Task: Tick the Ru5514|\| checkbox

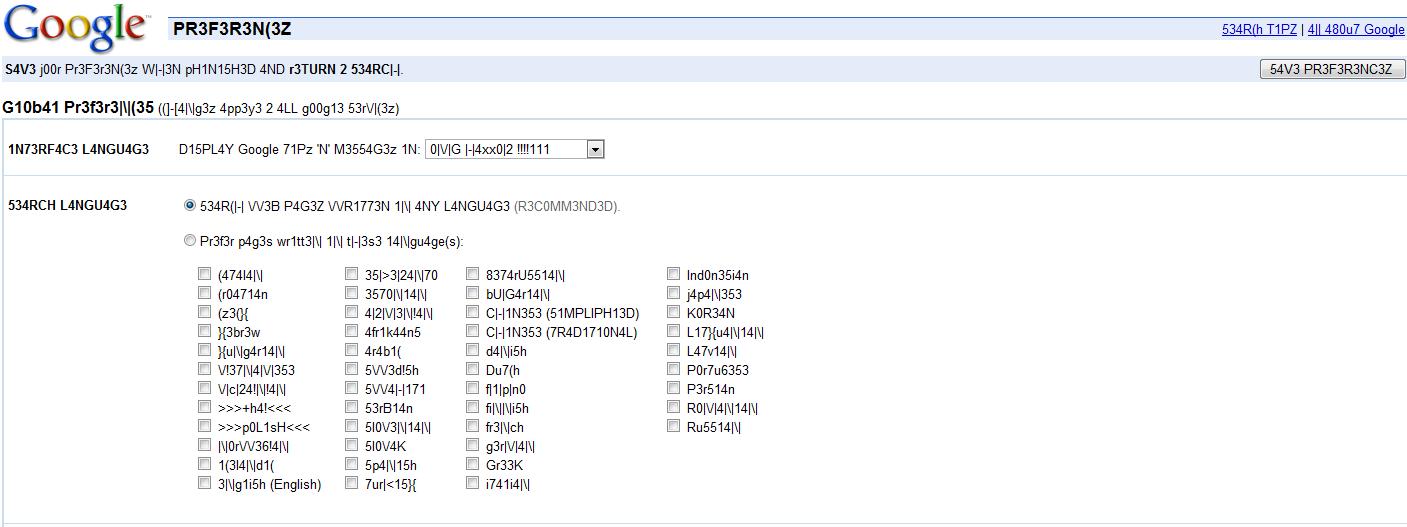Action: pos(674,426)
